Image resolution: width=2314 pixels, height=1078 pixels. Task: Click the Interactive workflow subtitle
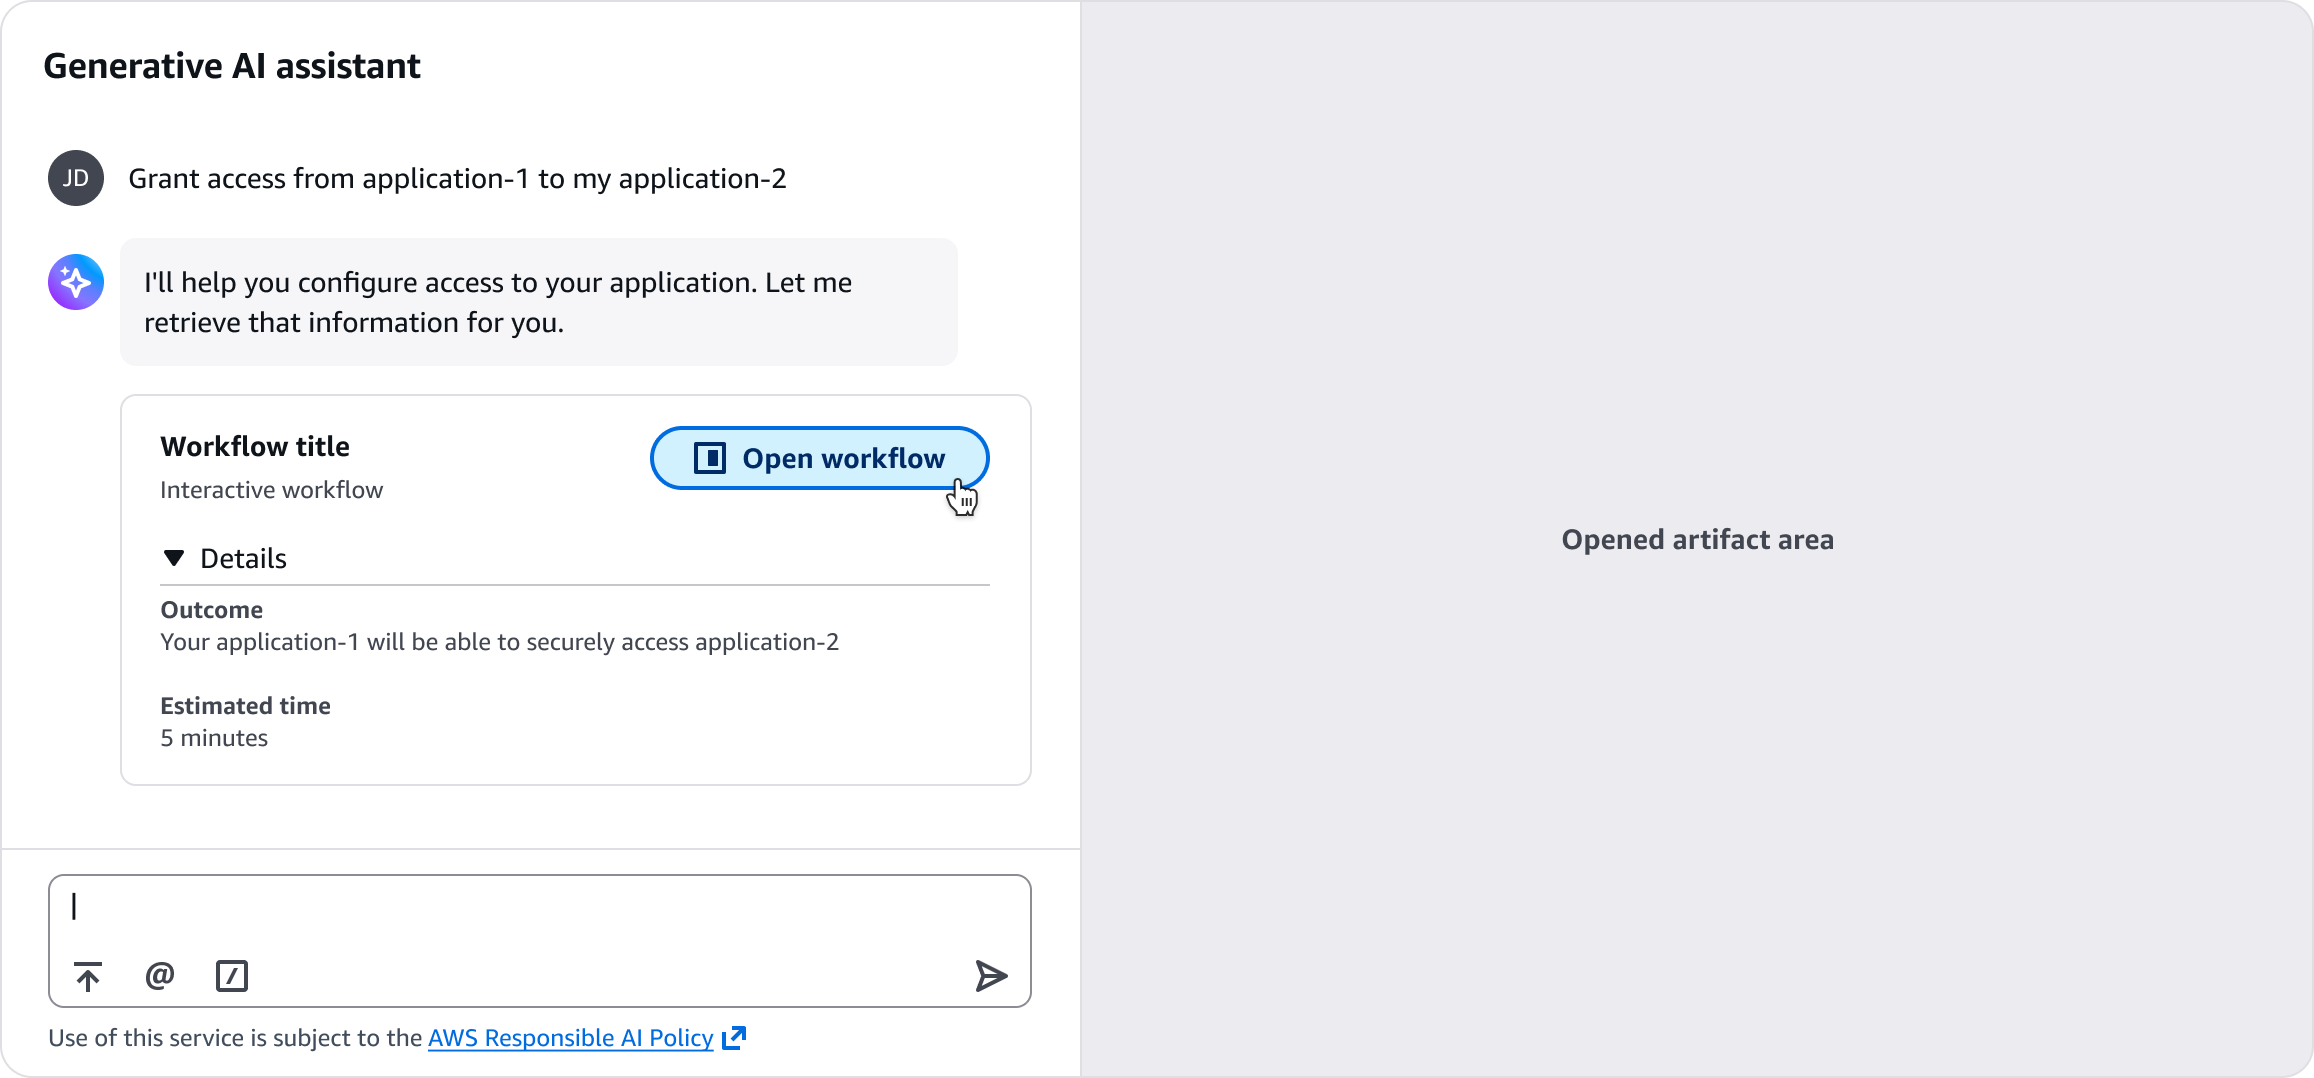pyautogui.click(x=271, y=490)
